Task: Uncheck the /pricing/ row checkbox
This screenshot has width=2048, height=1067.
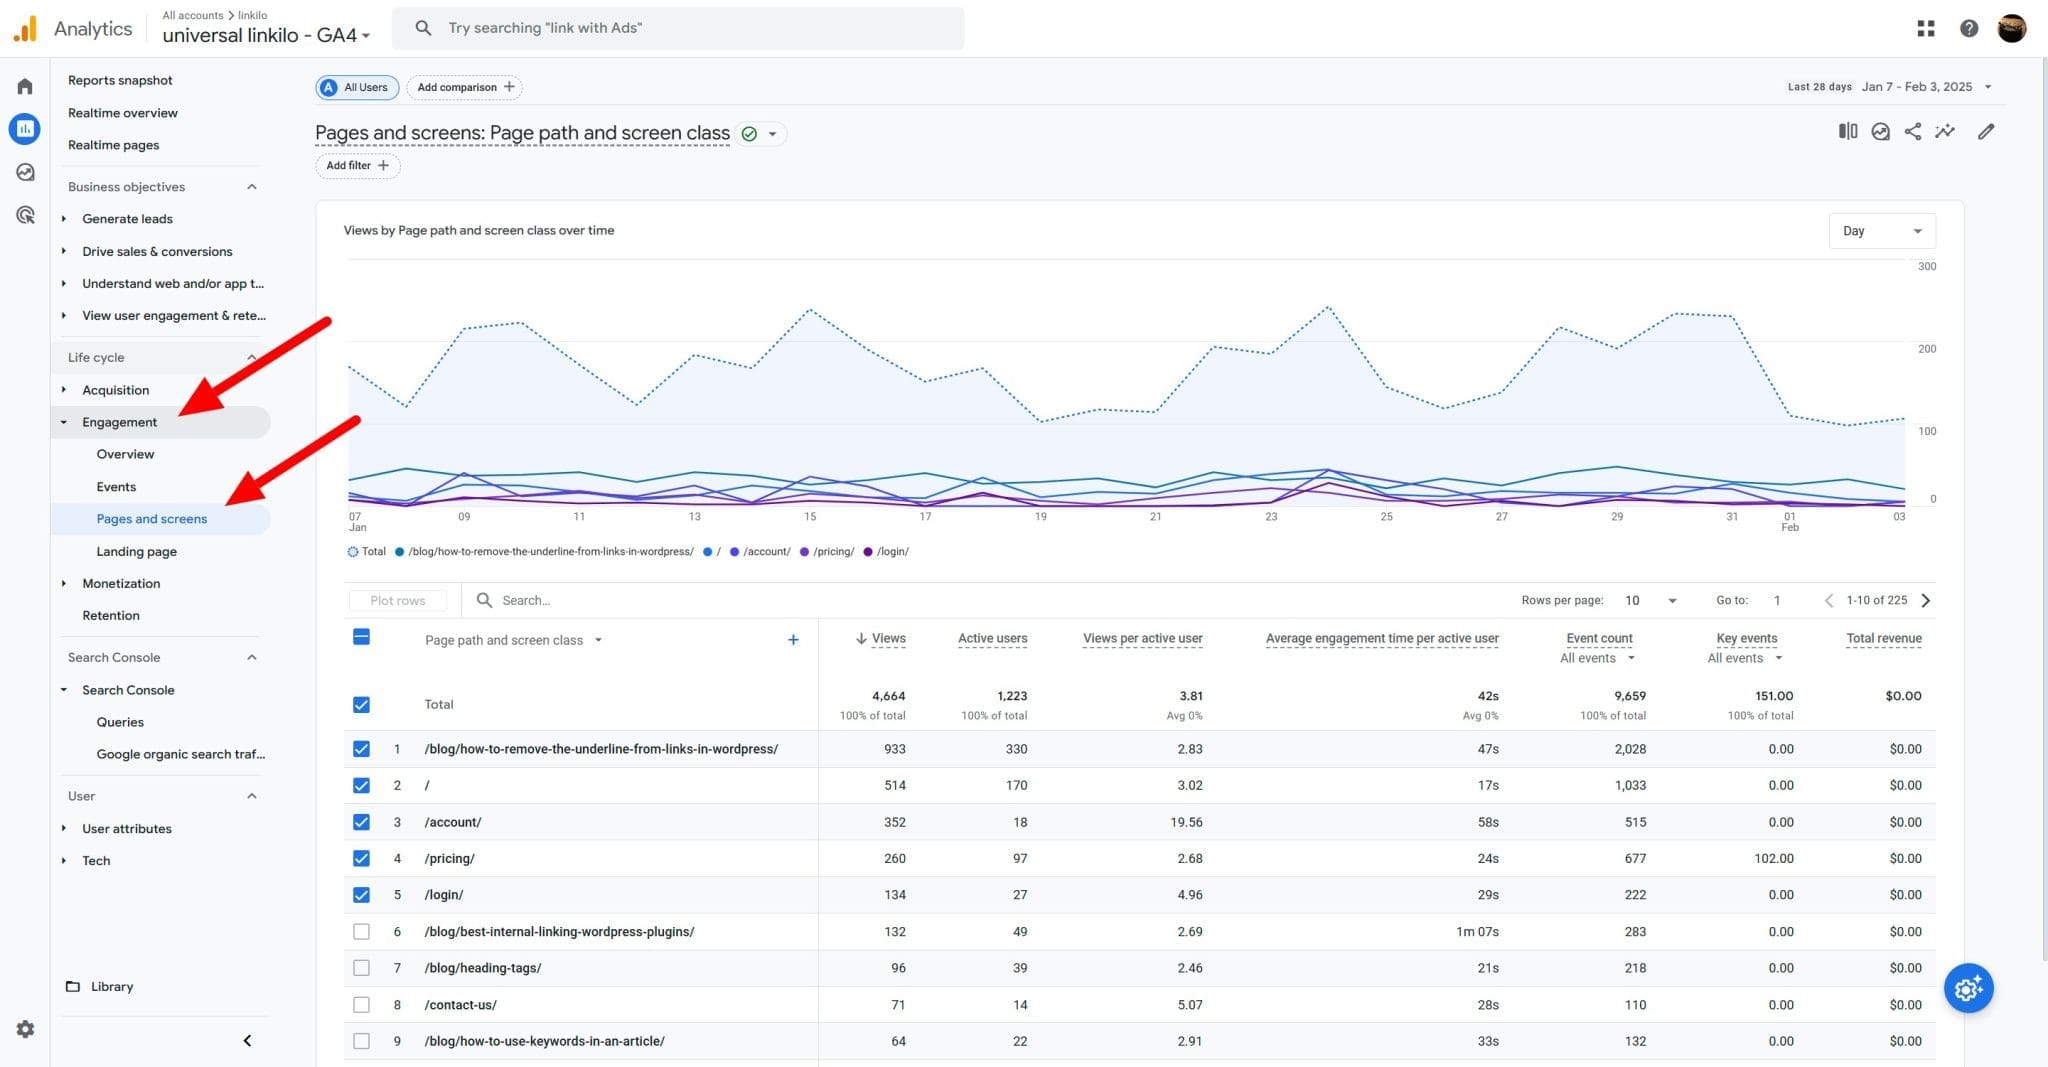Action: pyautogui.click(x=361, y=858)
